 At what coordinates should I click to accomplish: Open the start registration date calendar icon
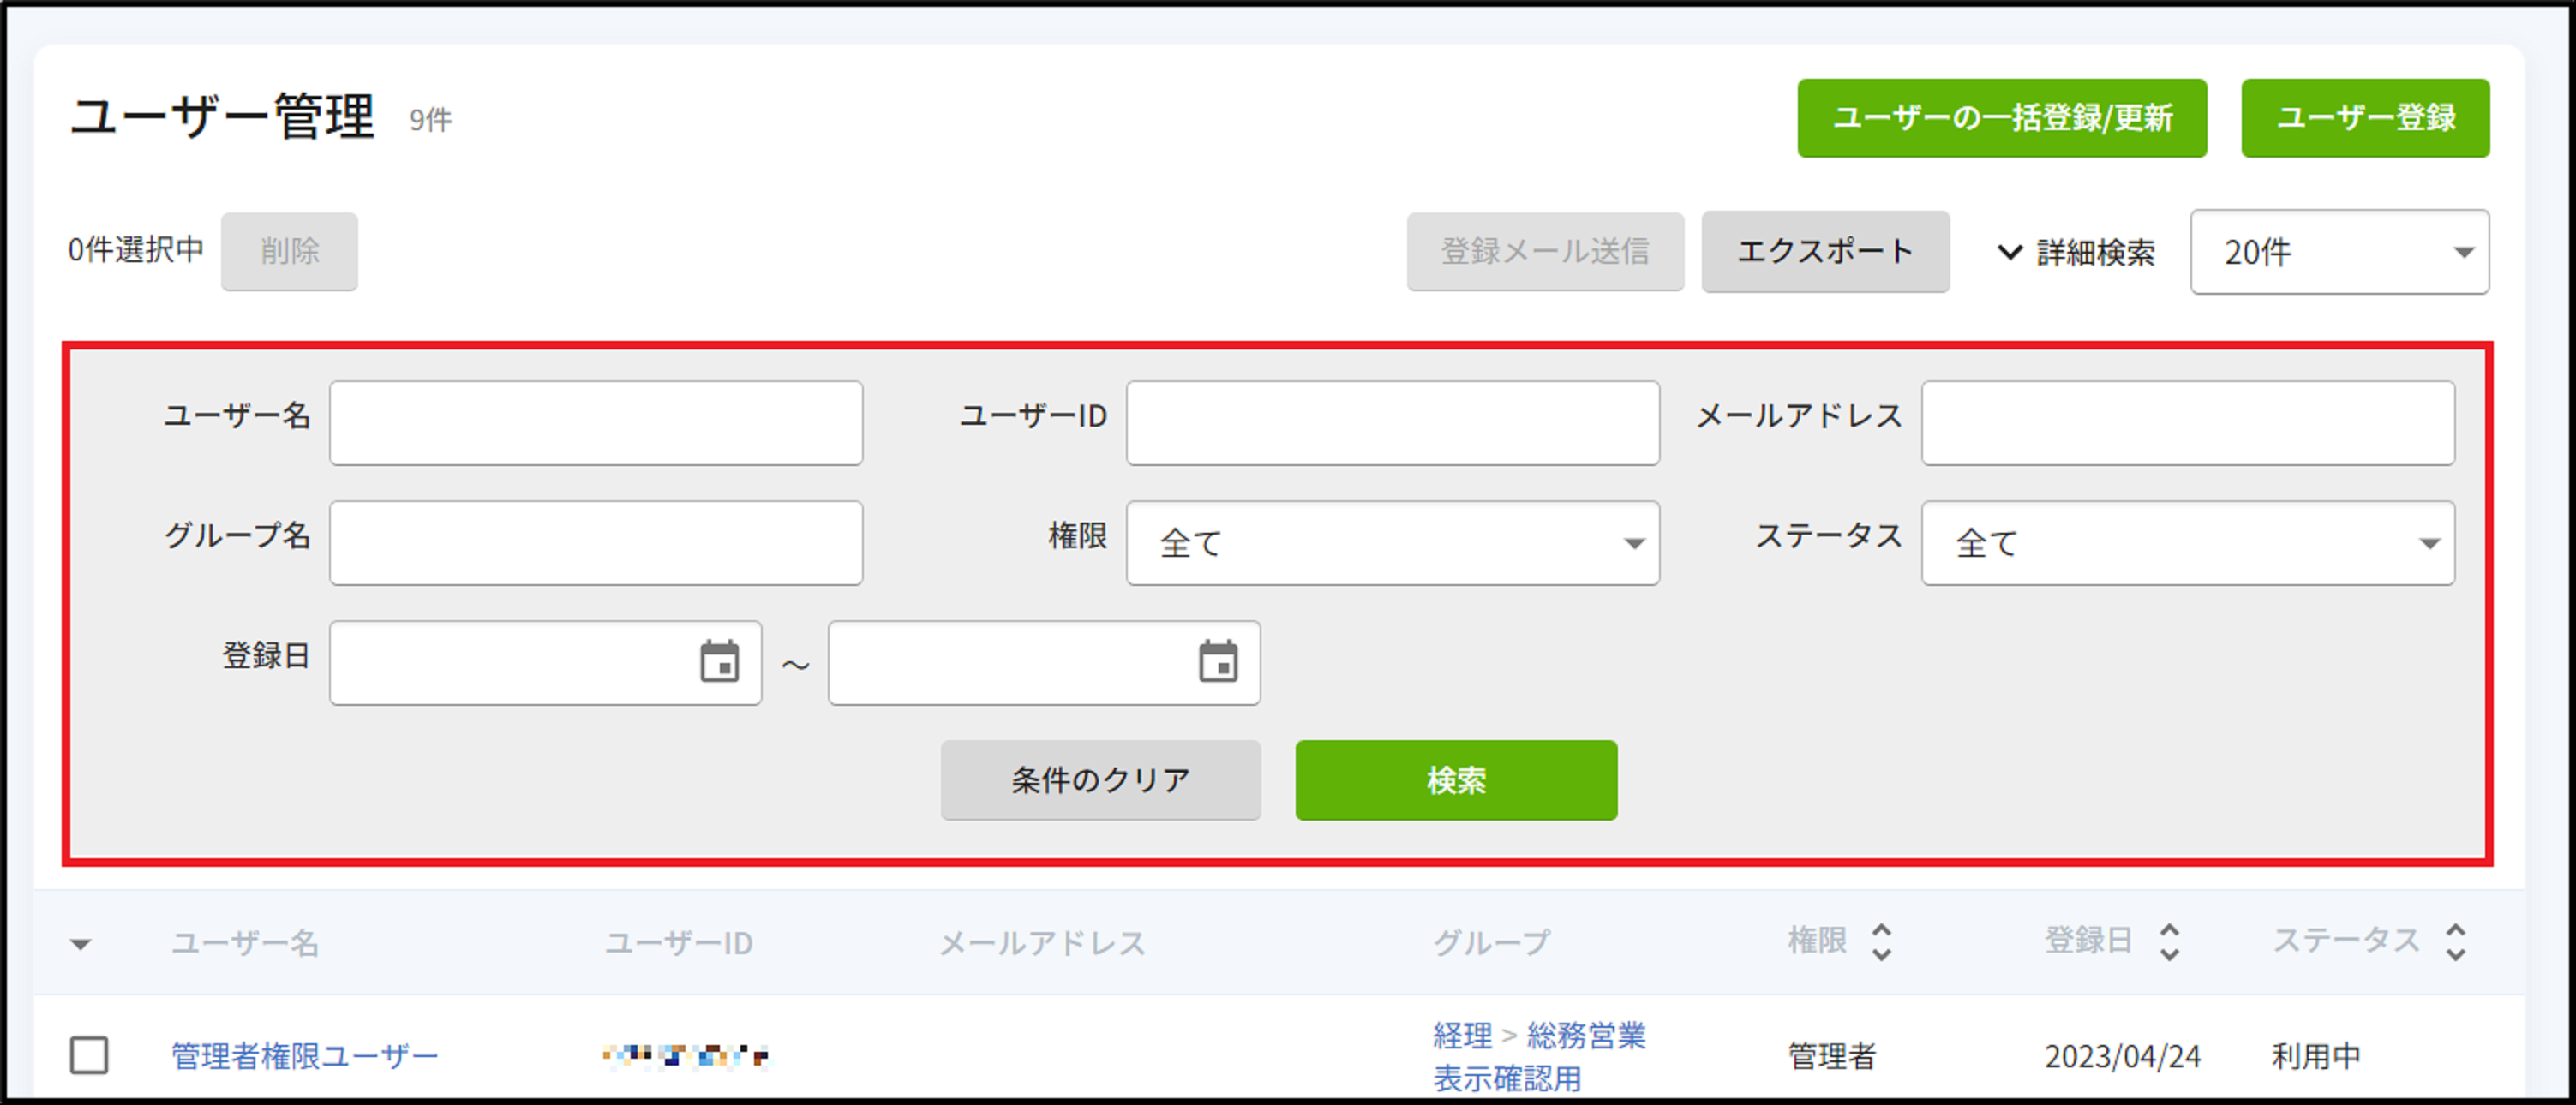pos(719,662)
